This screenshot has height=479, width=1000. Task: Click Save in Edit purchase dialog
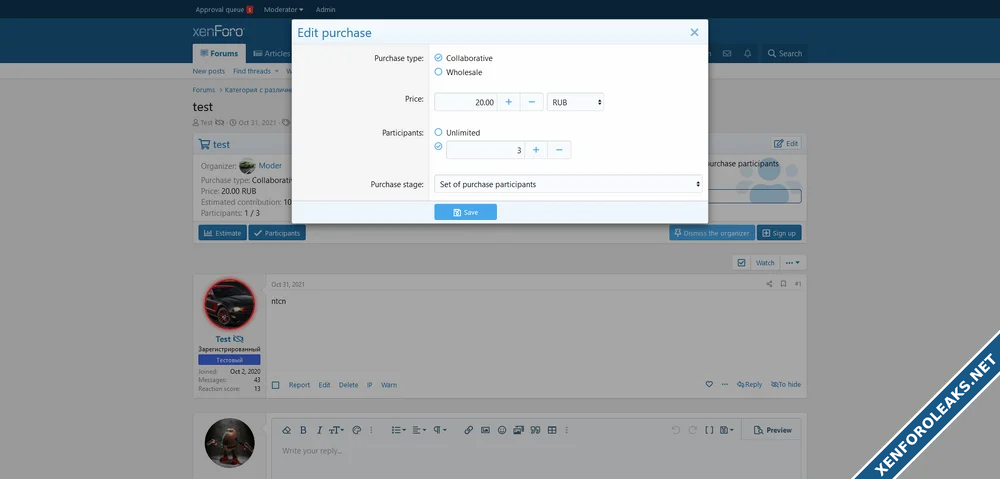click(x=465, y=212)
